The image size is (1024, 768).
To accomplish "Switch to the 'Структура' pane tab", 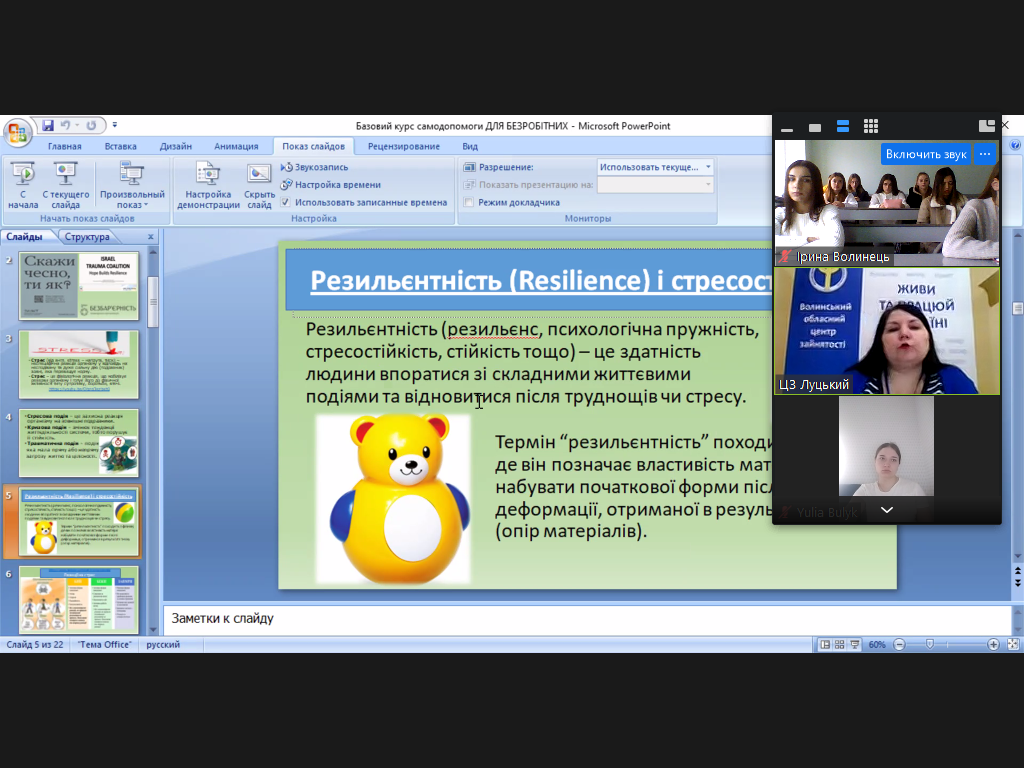I will point(86,237).
